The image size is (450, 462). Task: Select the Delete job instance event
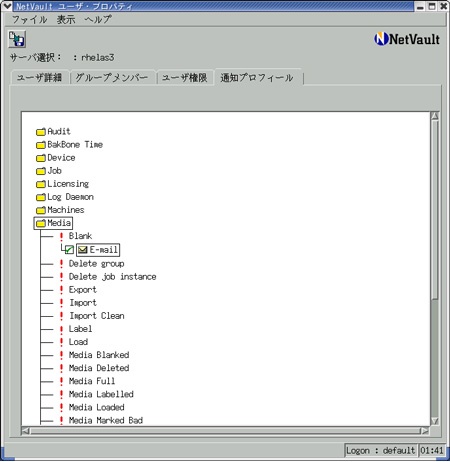(113, 277)
